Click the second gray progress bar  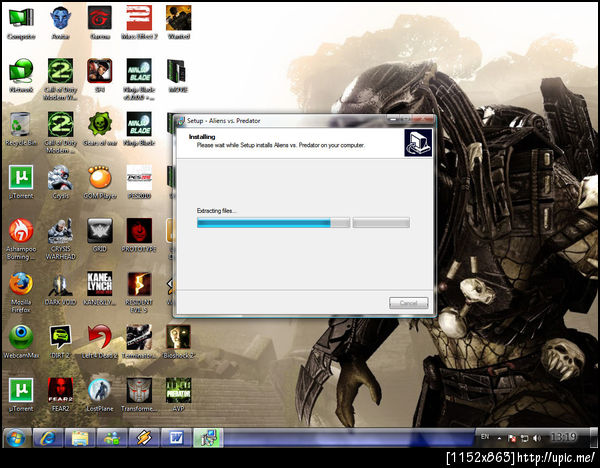coord(381,223)
